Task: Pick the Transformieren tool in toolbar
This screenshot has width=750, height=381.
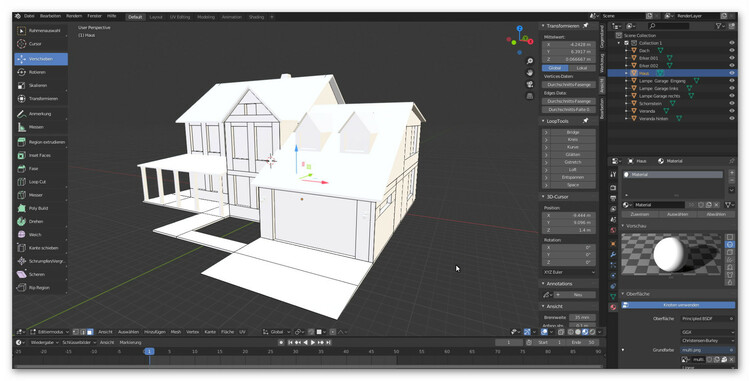Action: (x=41, y=98)
